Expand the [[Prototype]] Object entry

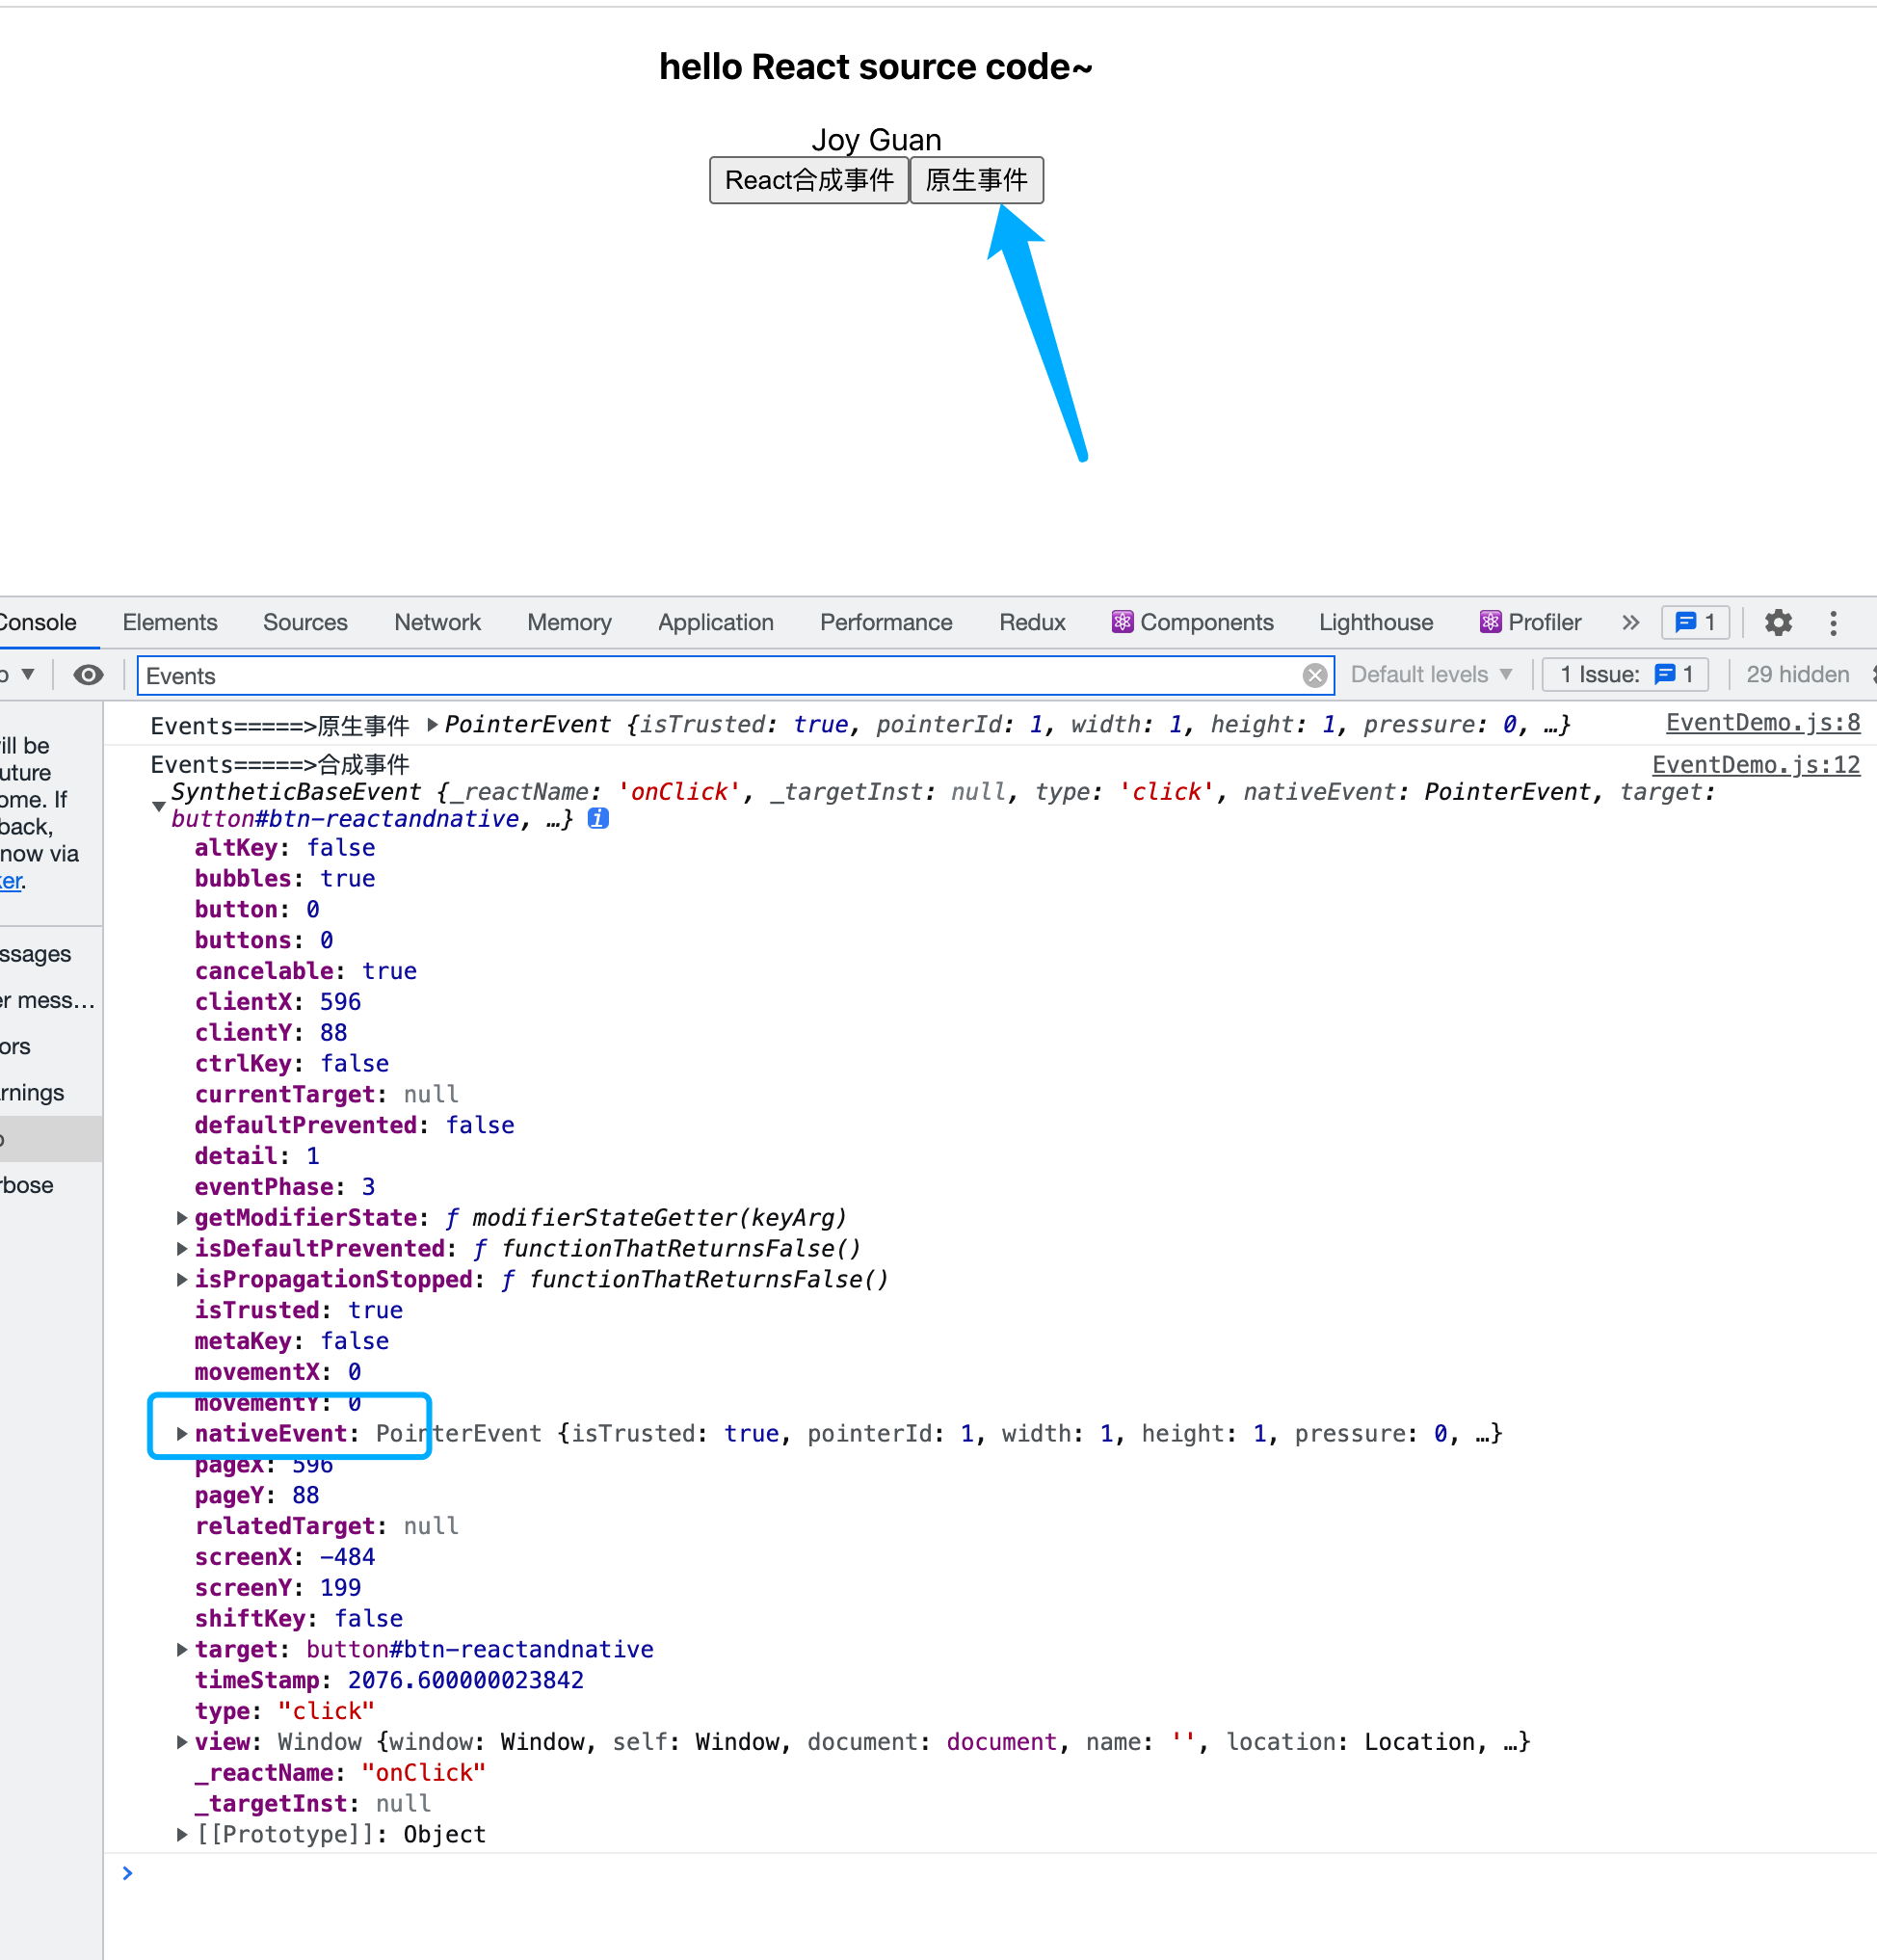tap(182, 1834)
